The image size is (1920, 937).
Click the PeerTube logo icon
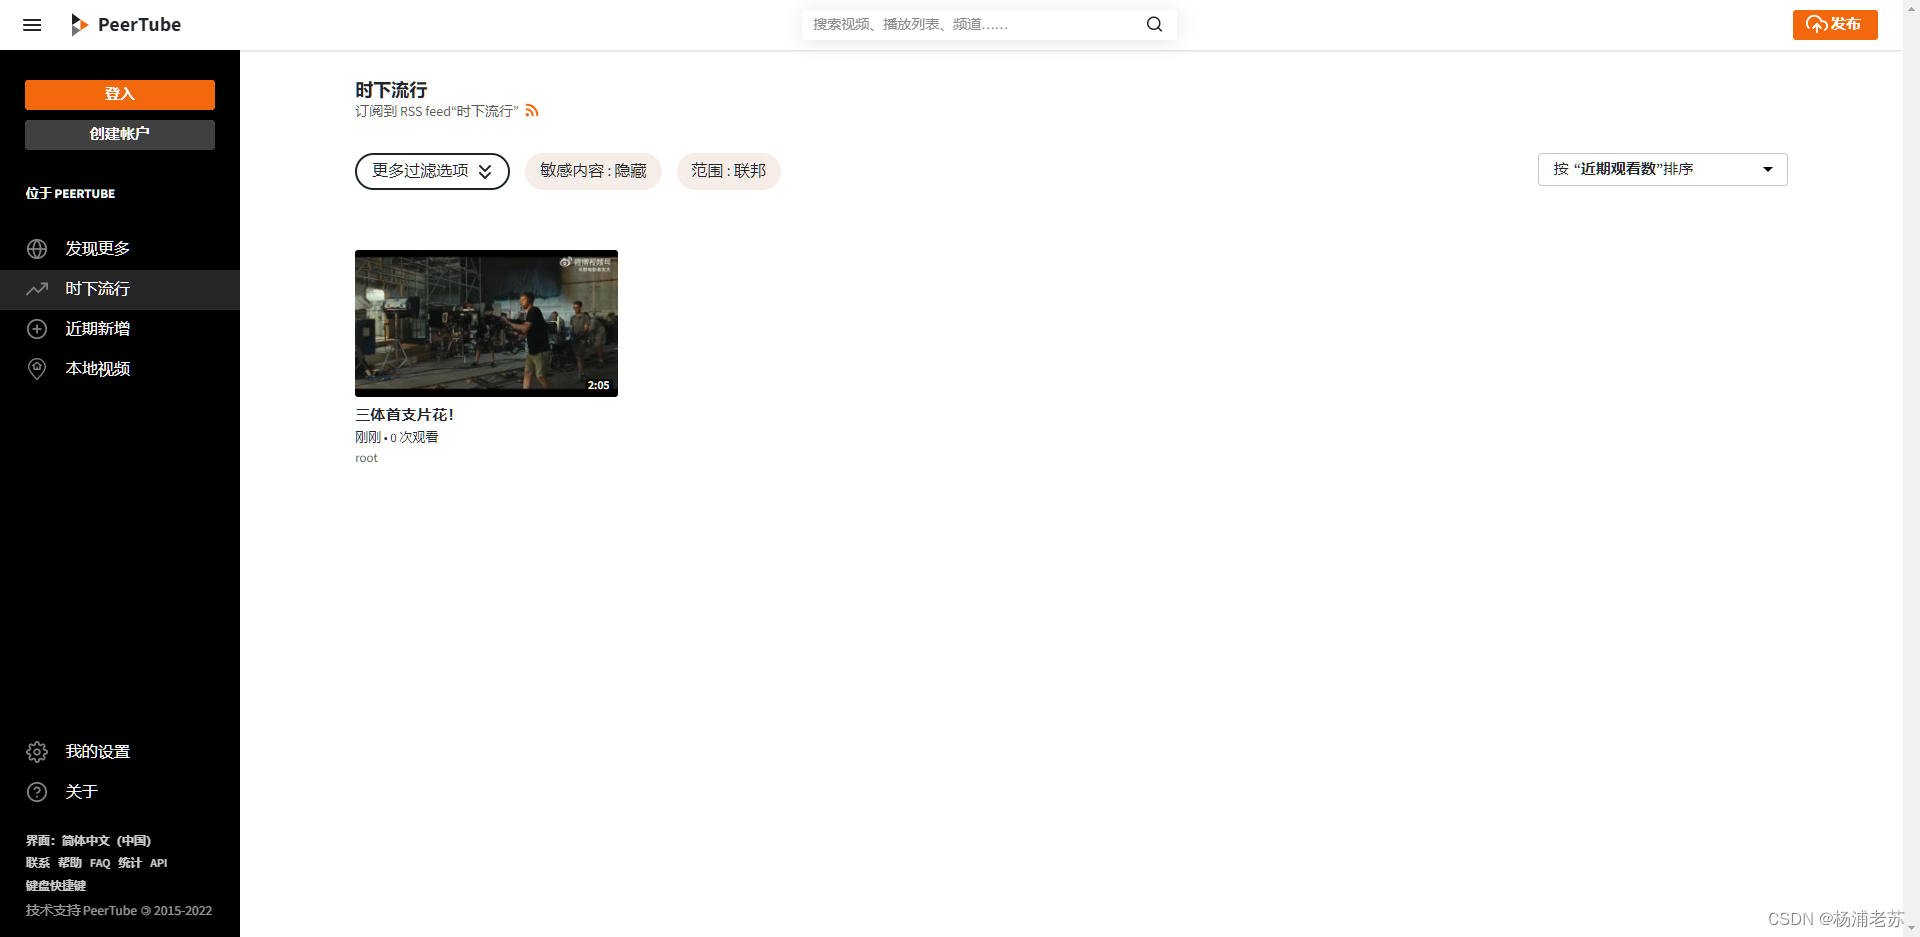pyautogui.click(x=79, y=25)
